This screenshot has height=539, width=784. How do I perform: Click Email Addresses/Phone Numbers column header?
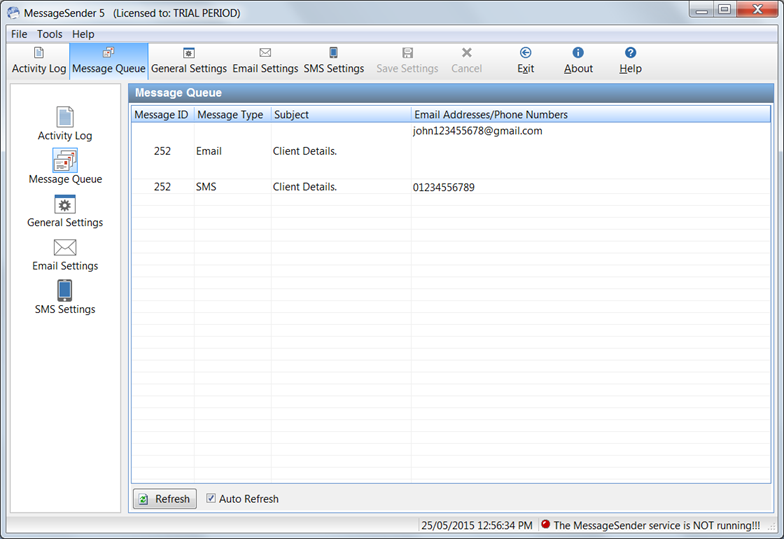coord(590,114)
